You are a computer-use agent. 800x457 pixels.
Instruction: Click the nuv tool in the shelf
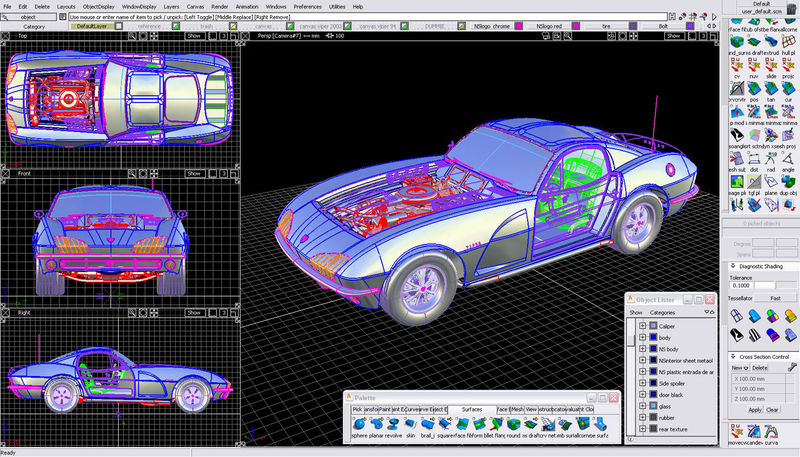754,65
